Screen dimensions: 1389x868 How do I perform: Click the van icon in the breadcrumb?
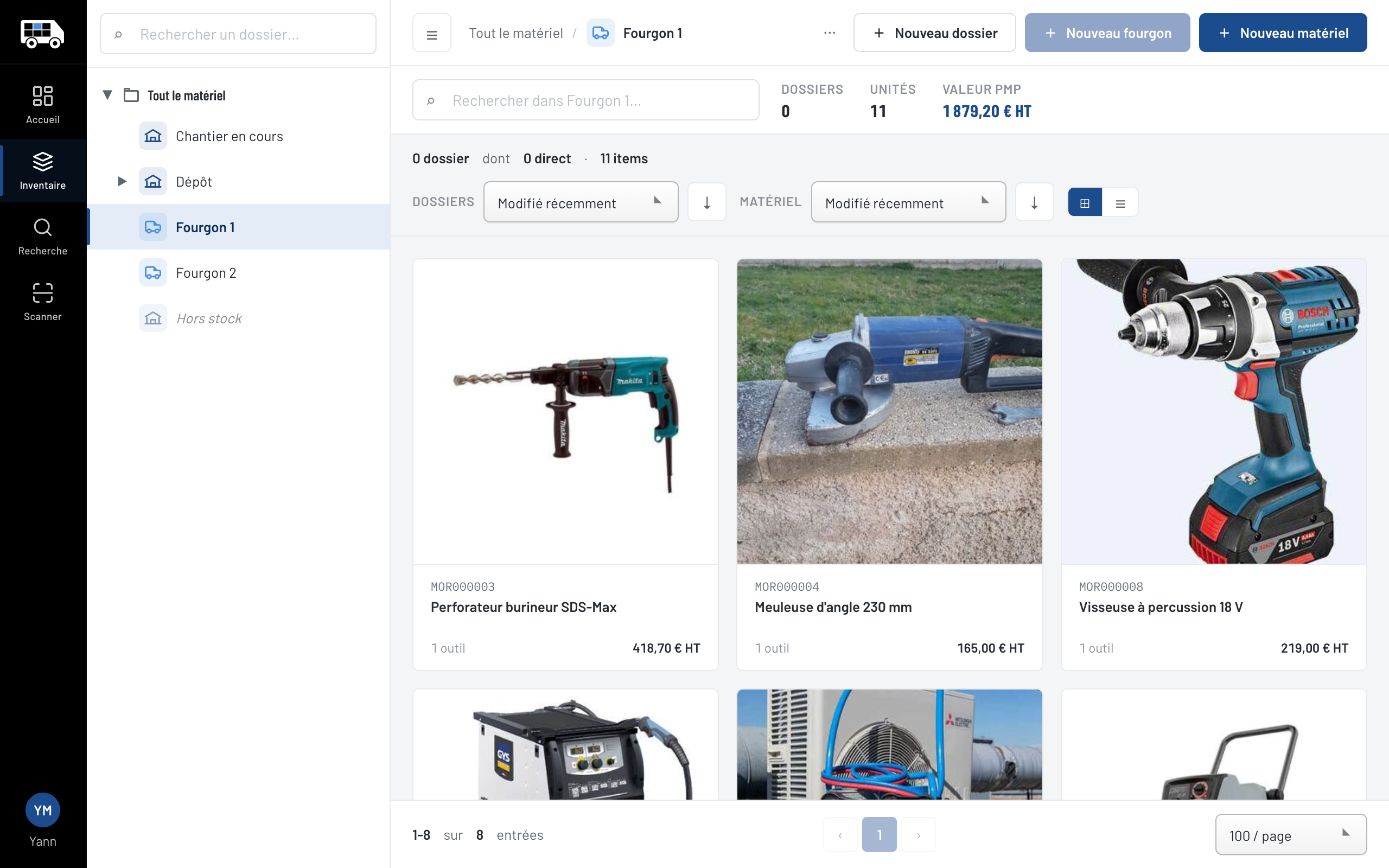tap(600, 33)
